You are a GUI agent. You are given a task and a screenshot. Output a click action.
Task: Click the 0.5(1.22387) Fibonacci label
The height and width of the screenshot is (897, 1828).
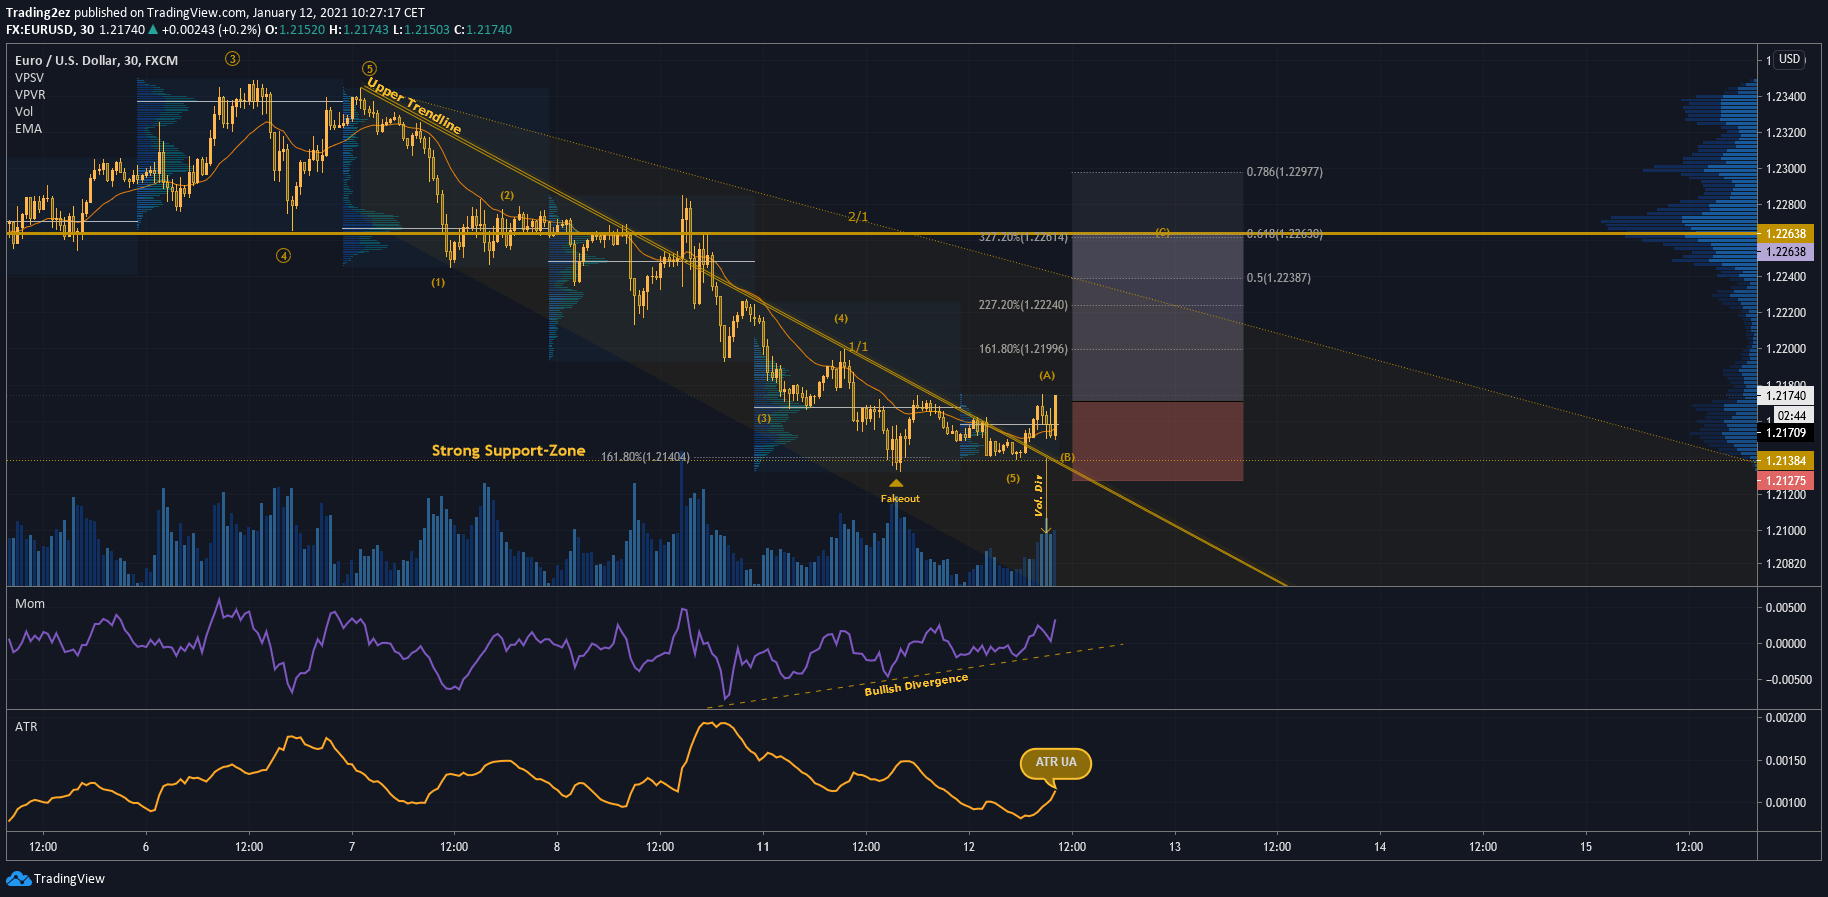(1279, 278)
